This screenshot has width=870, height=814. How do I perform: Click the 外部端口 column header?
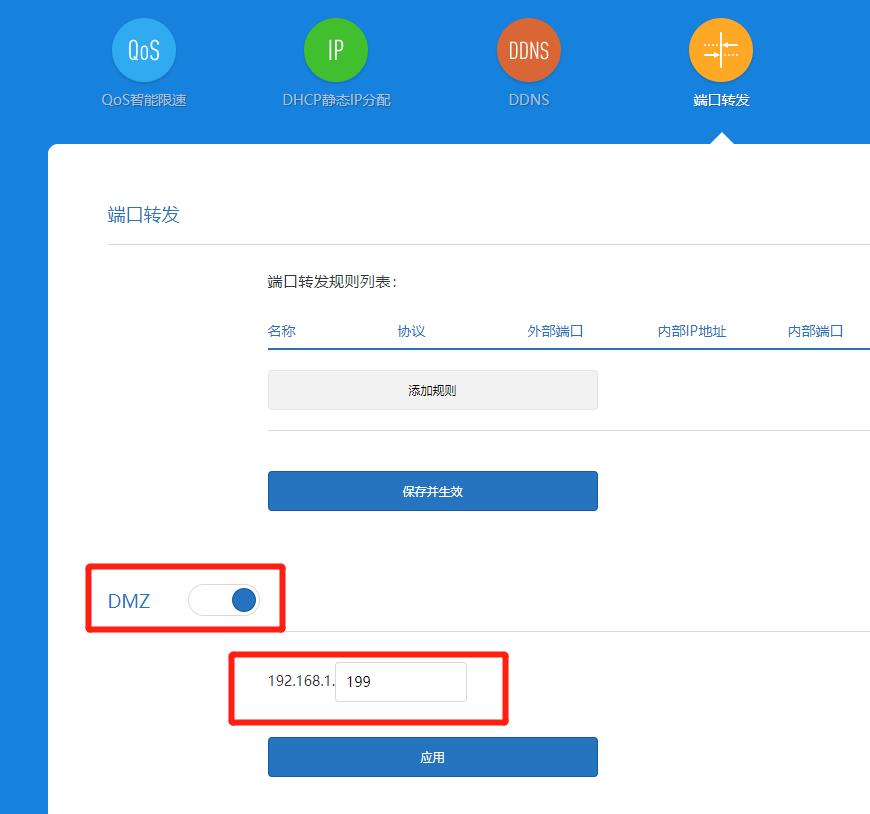pyautogui.click(x=555, y=331)
